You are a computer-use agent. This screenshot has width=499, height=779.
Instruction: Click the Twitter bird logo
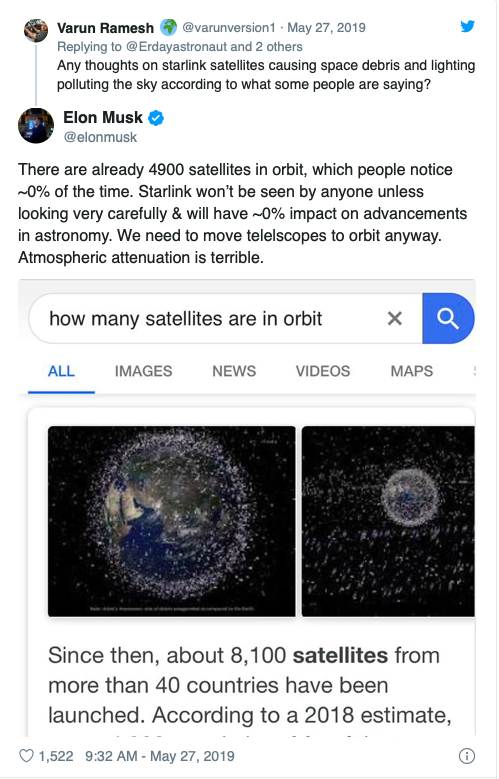click(467, 26)
